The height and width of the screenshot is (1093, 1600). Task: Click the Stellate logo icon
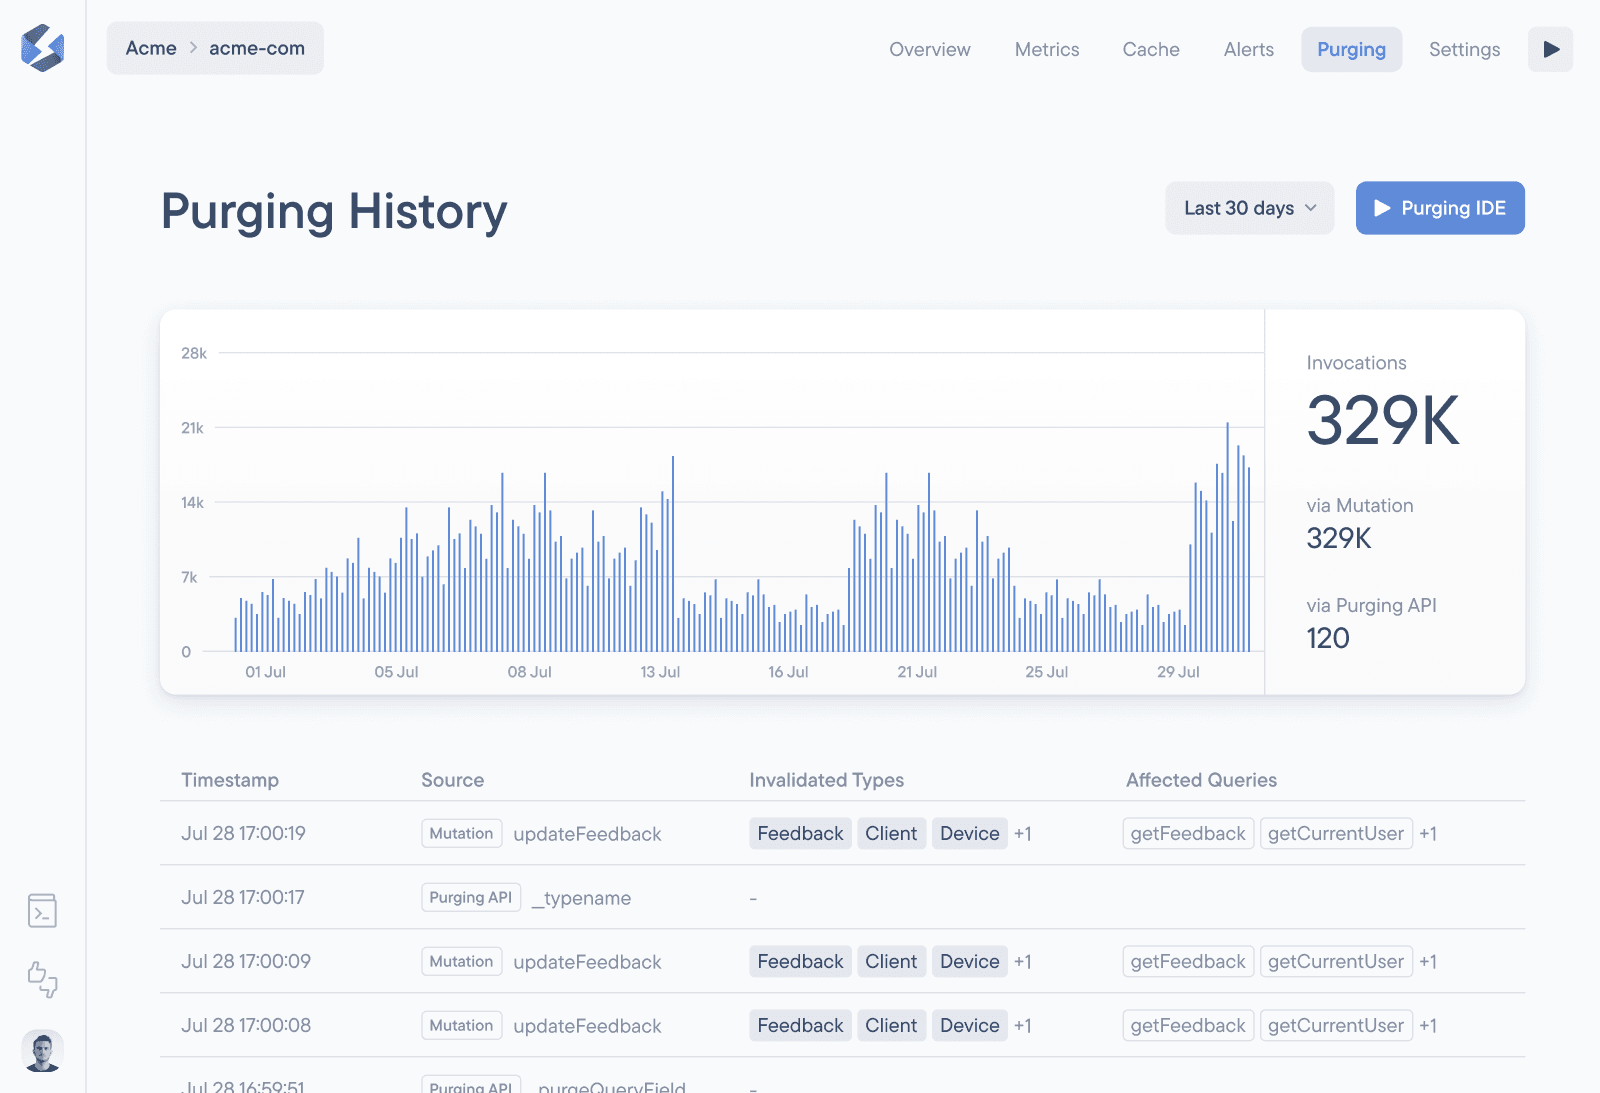click(42, 48)
